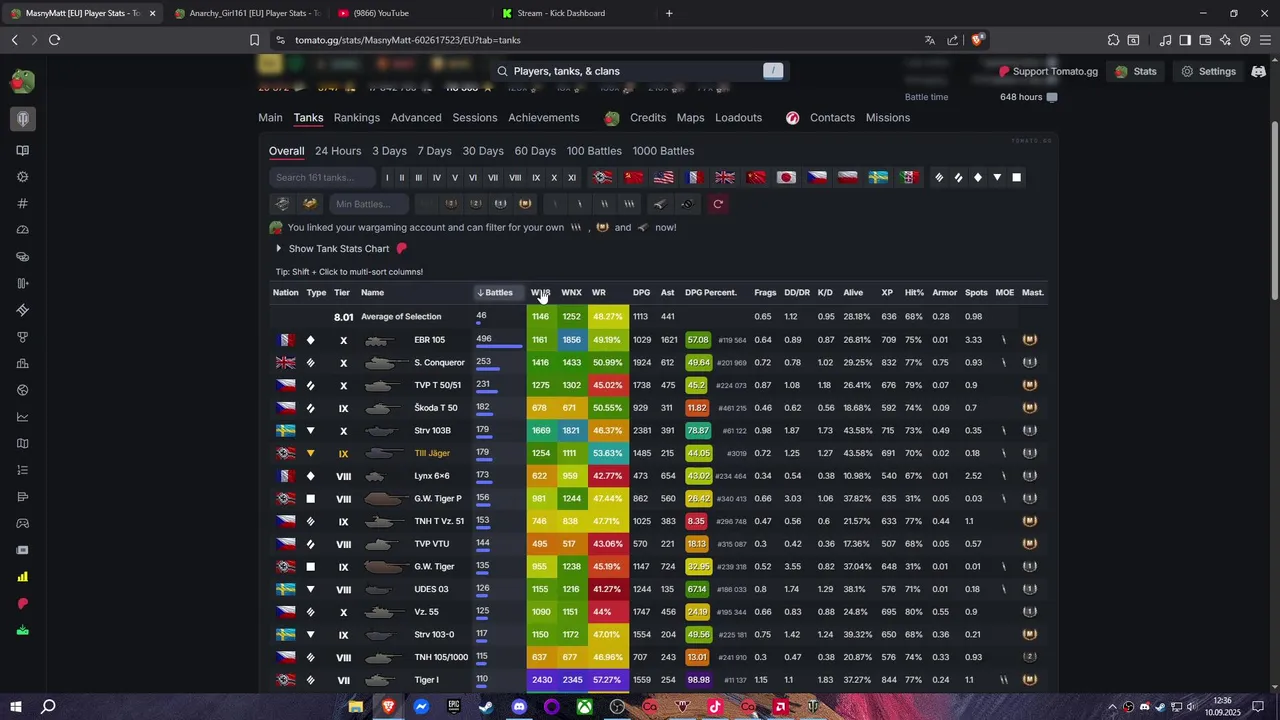Sort by Frags column header
This screenshot has width=1280, height=720.
point(765,293)
